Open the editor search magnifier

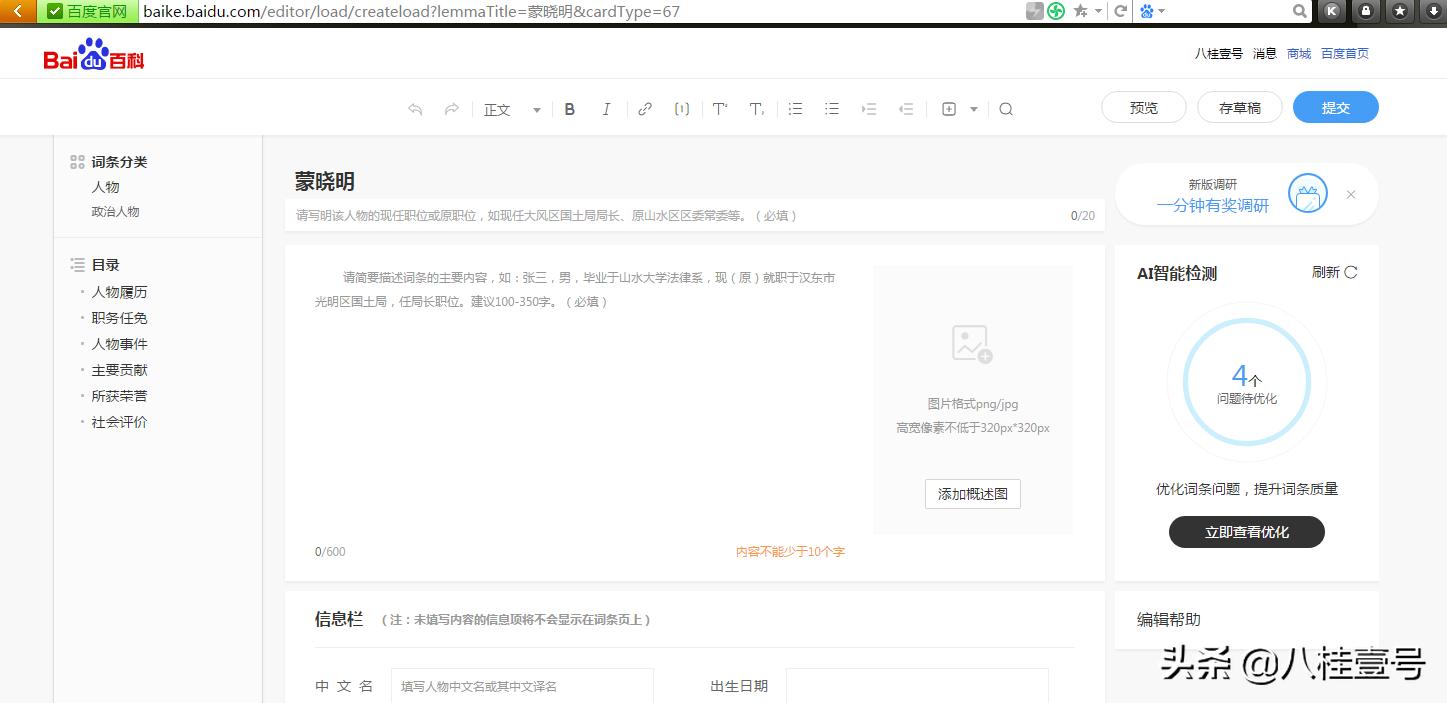pos(1006,108)
